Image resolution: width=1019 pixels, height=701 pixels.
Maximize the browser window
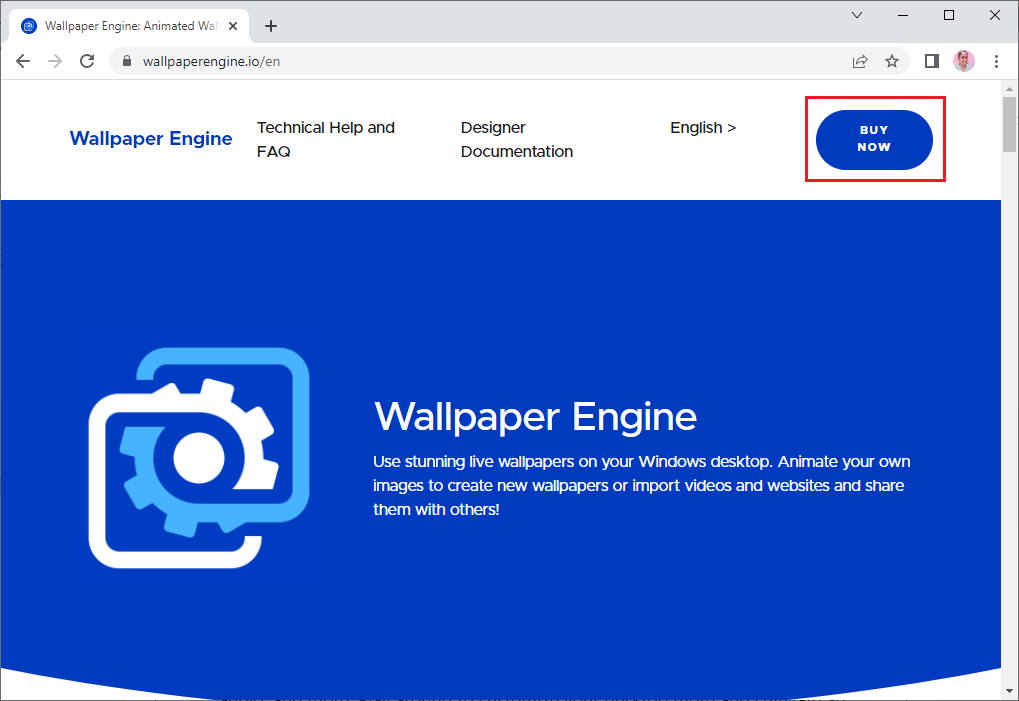click(x=949, y=15)
